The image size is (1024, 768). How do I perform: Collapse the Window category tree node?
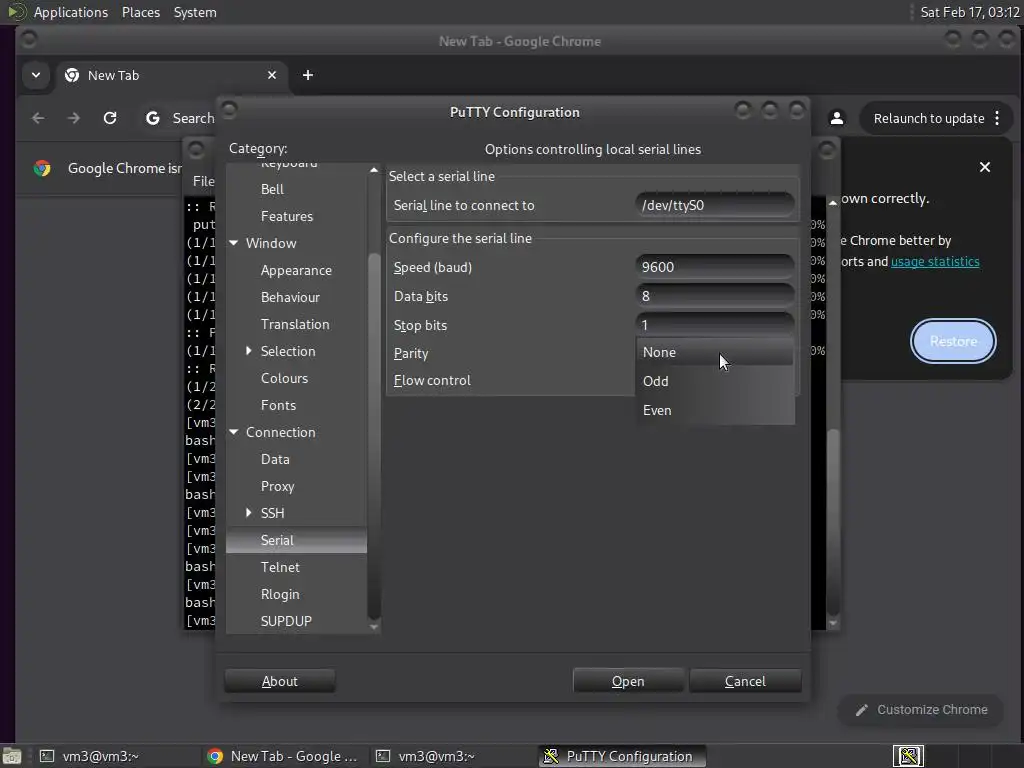234,243
